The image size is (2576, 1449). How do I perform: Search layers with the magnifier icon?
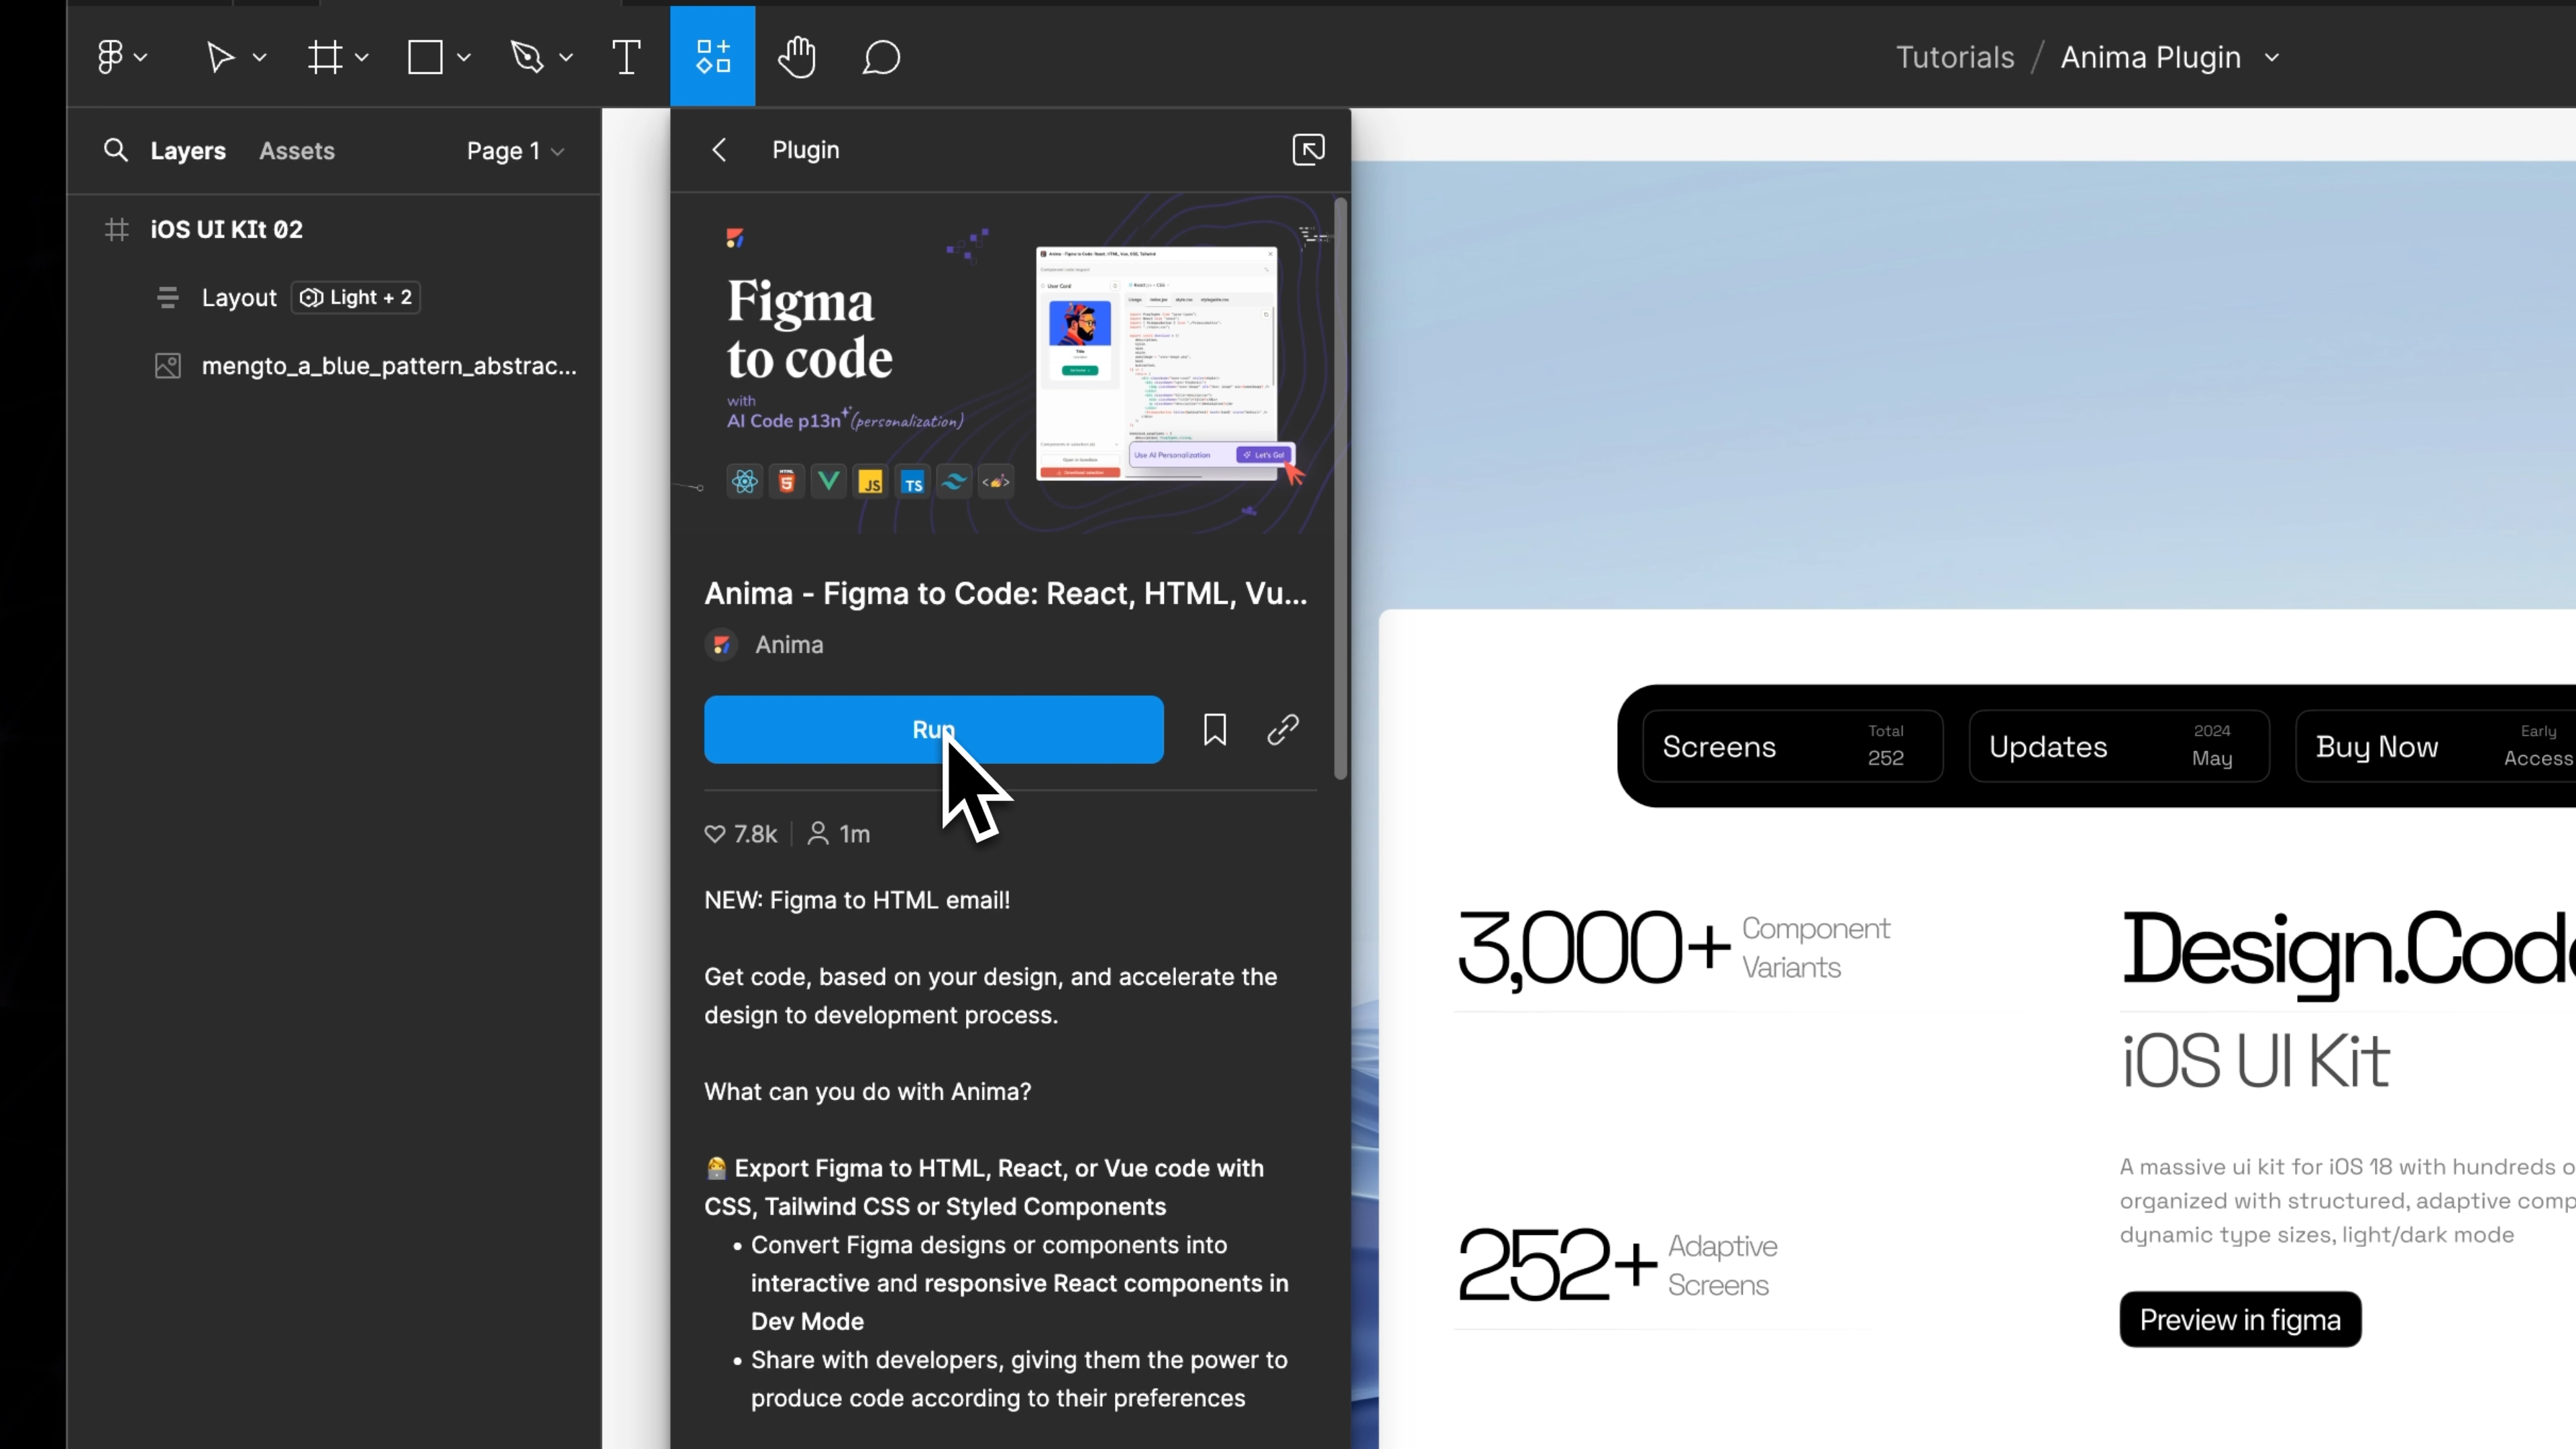point(116,150)
